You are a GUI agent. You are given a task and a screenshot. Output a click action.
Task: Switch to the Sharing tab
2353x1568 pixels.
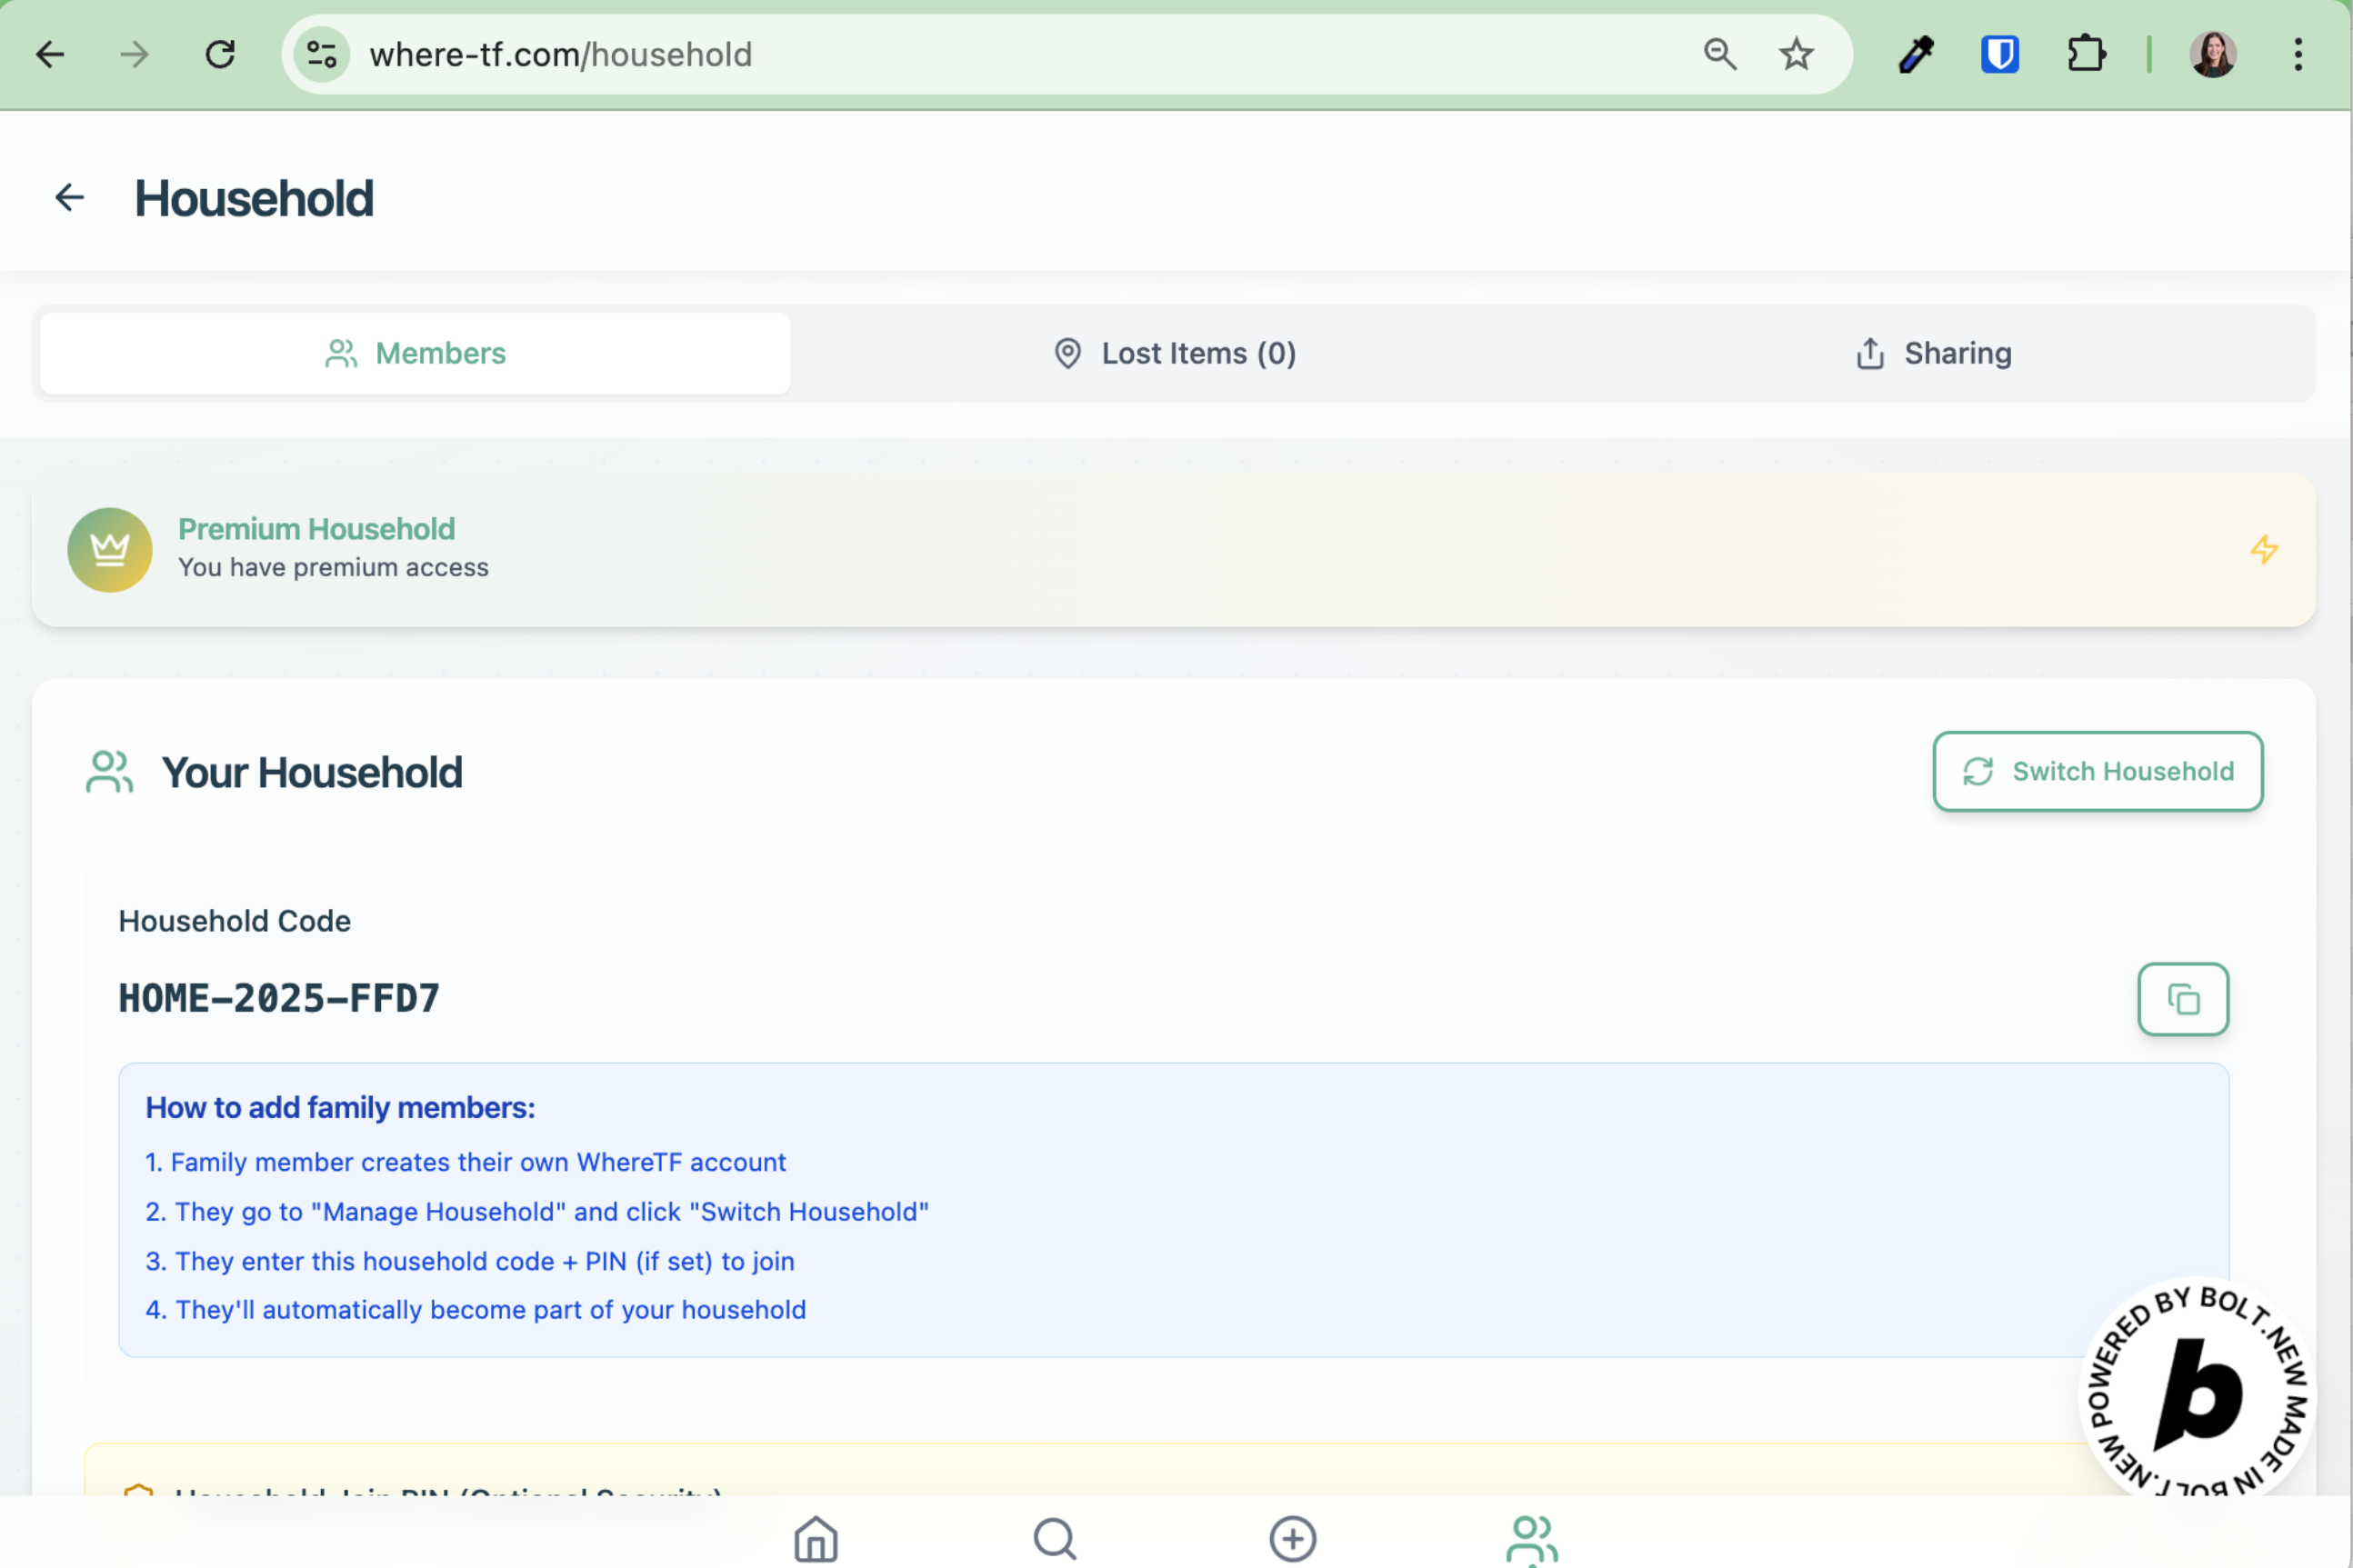pyautogui.click(x=1933, y=353)
